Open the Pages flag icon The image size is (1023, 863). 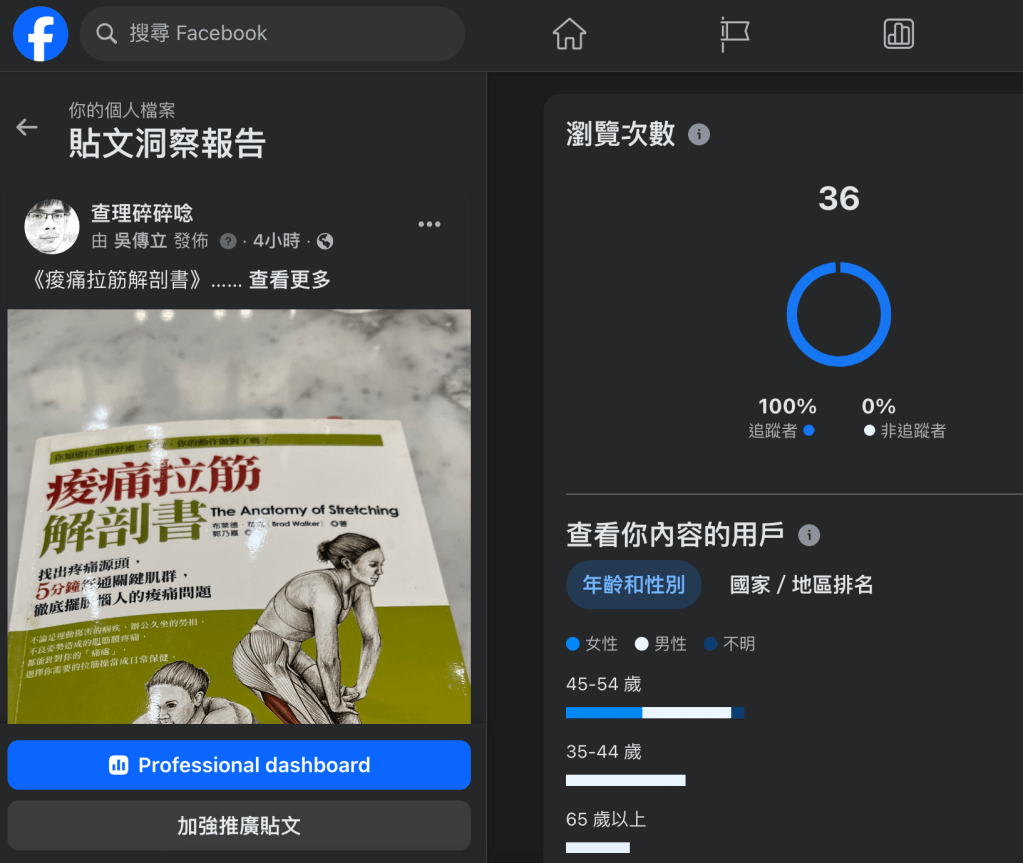(x=734, y=34)
